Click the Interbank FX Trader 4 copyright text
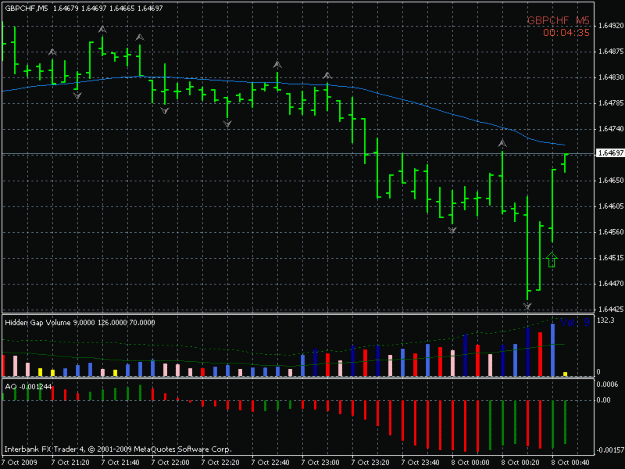The height and width of the screenshot is (469, 625). point(118,449)
